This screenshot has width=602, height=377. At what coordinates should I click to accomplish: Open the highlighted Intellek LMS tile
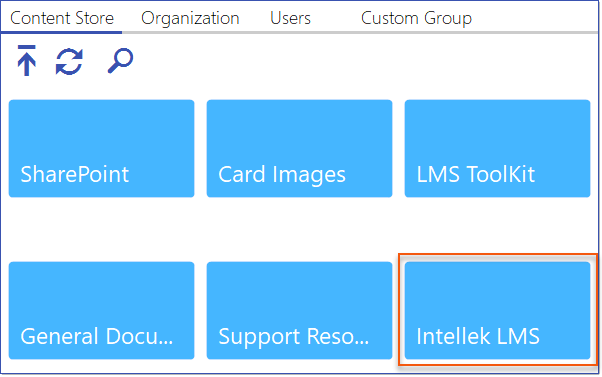click(x=498, y=311)
